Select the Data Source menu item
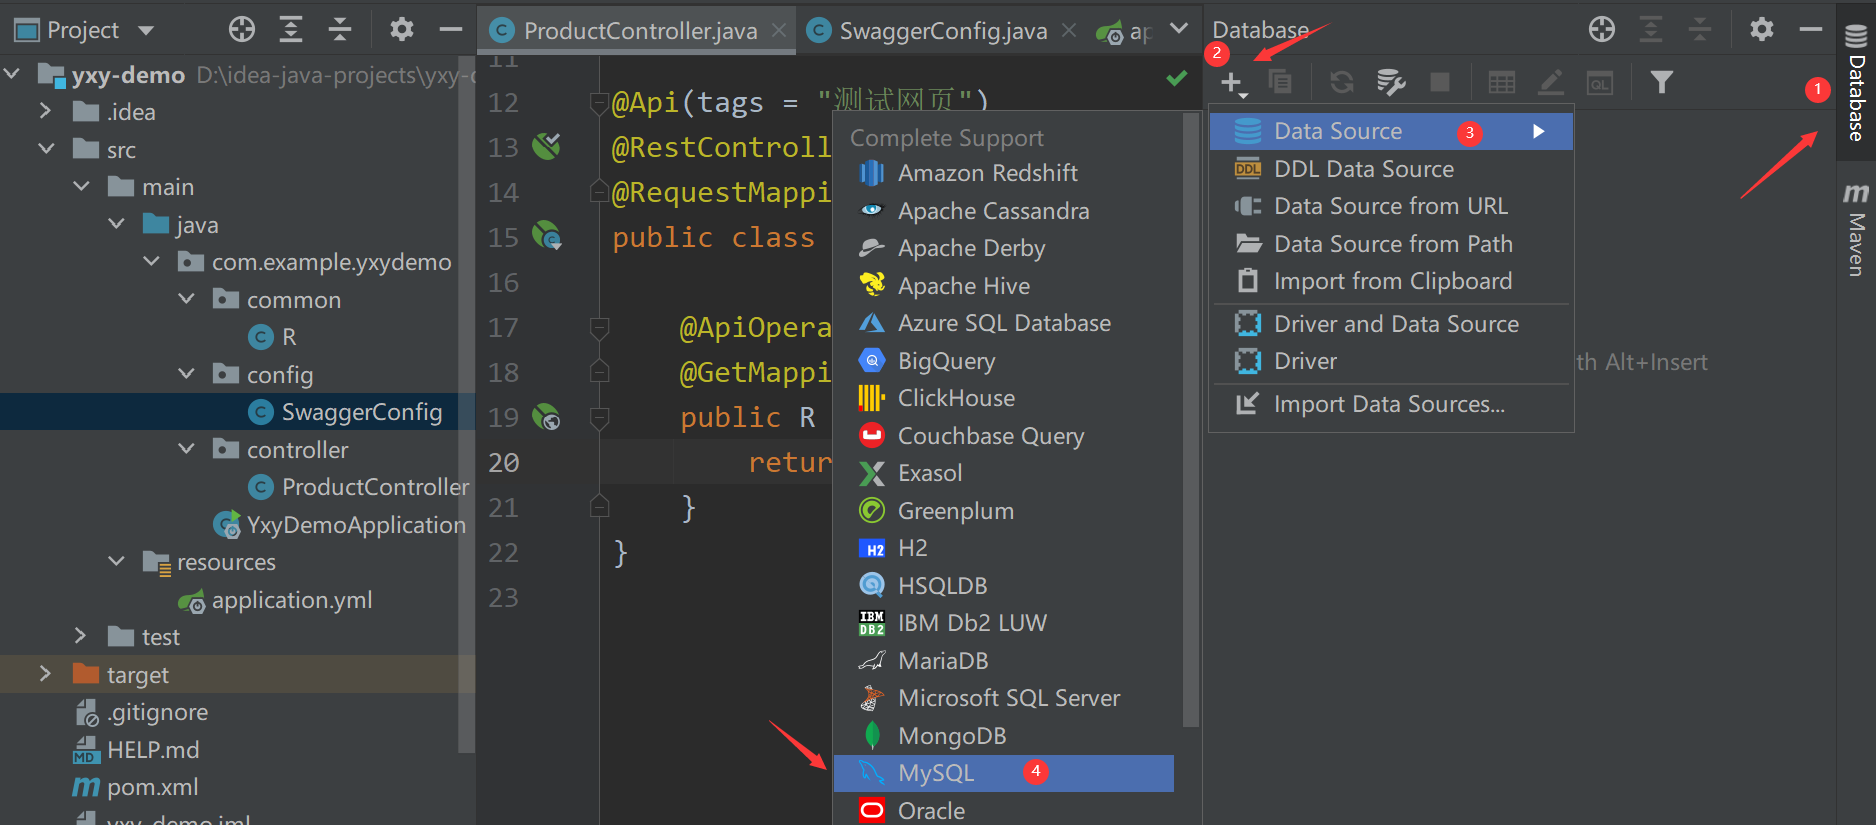This screenshot has width=1876, height=825. click(1391, 131)
